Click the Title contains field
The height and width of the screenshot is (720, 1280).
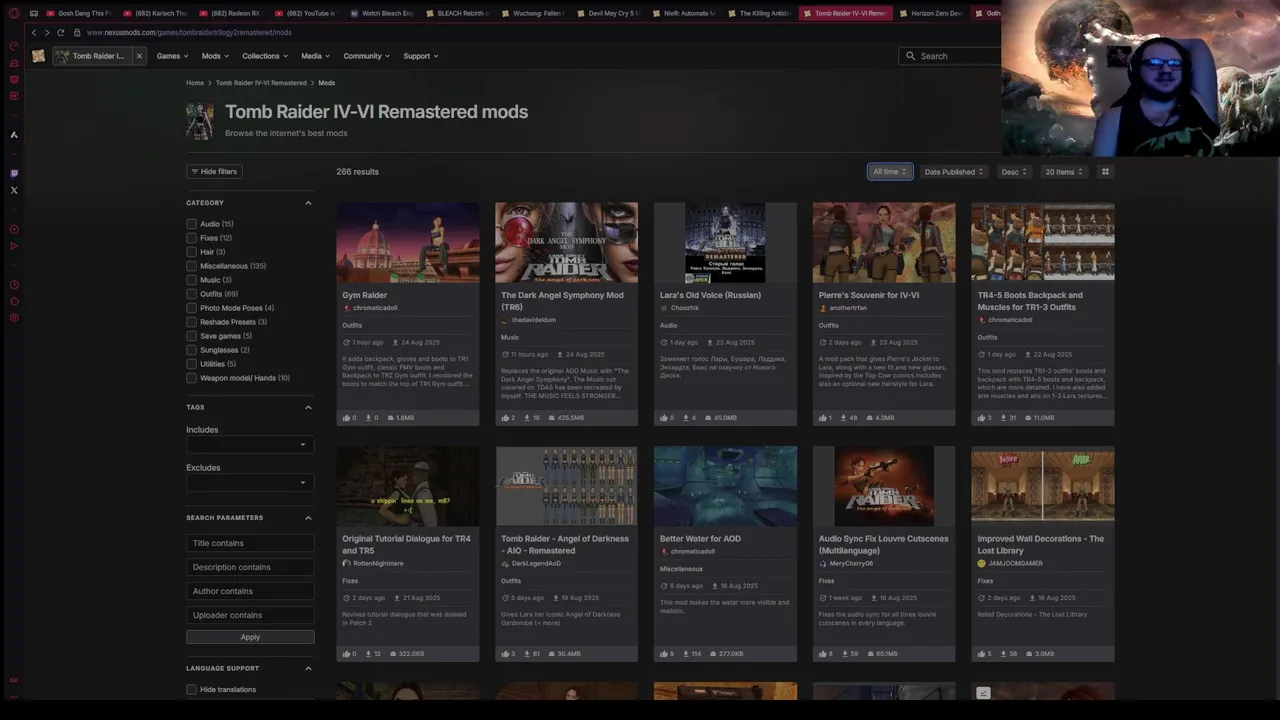point(250,543)
